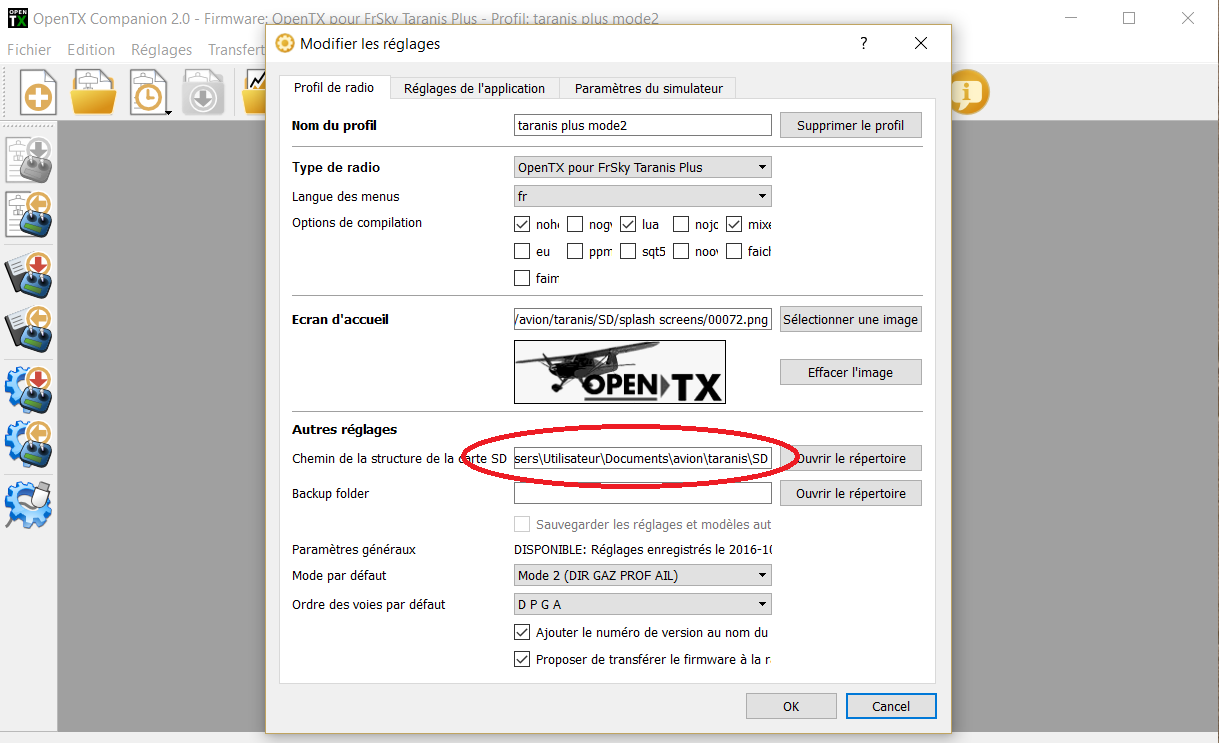Click gear radio icon with red down arrow
Screen dimensions: 1219x743
29,391
